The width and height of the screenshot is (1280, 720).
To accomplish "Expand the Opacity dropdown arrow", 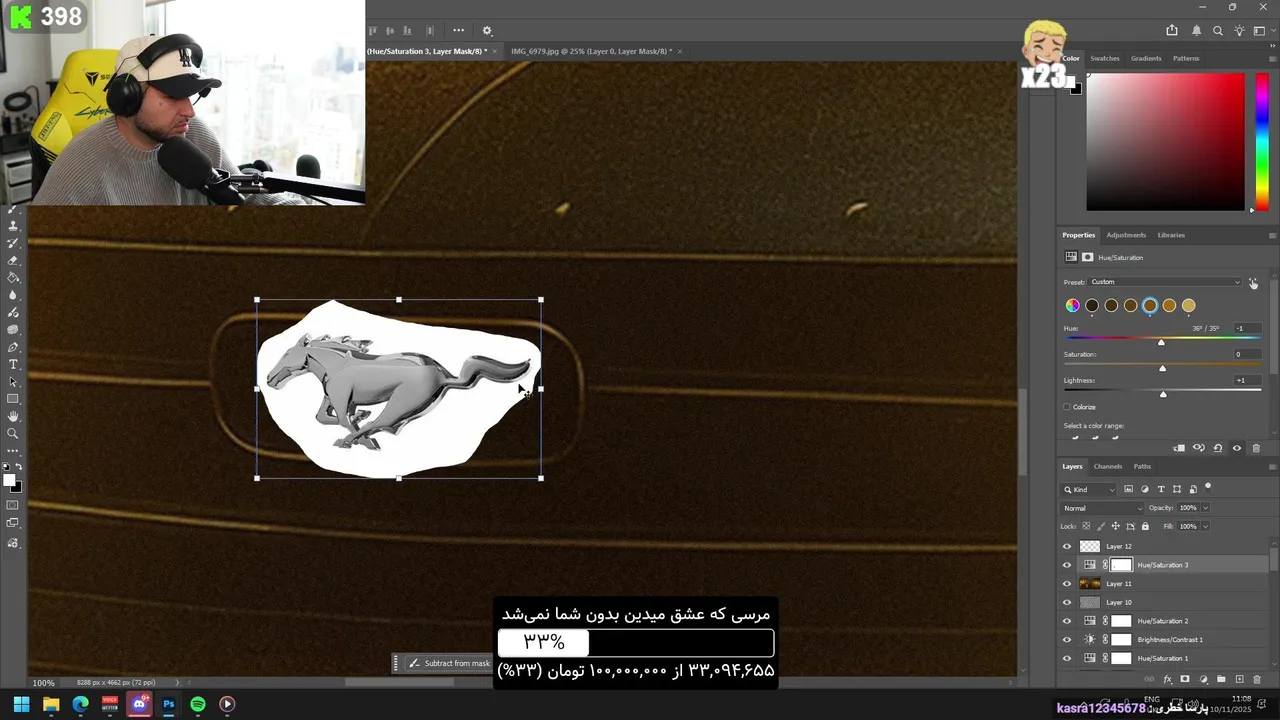I will [x=1206, y=508].
